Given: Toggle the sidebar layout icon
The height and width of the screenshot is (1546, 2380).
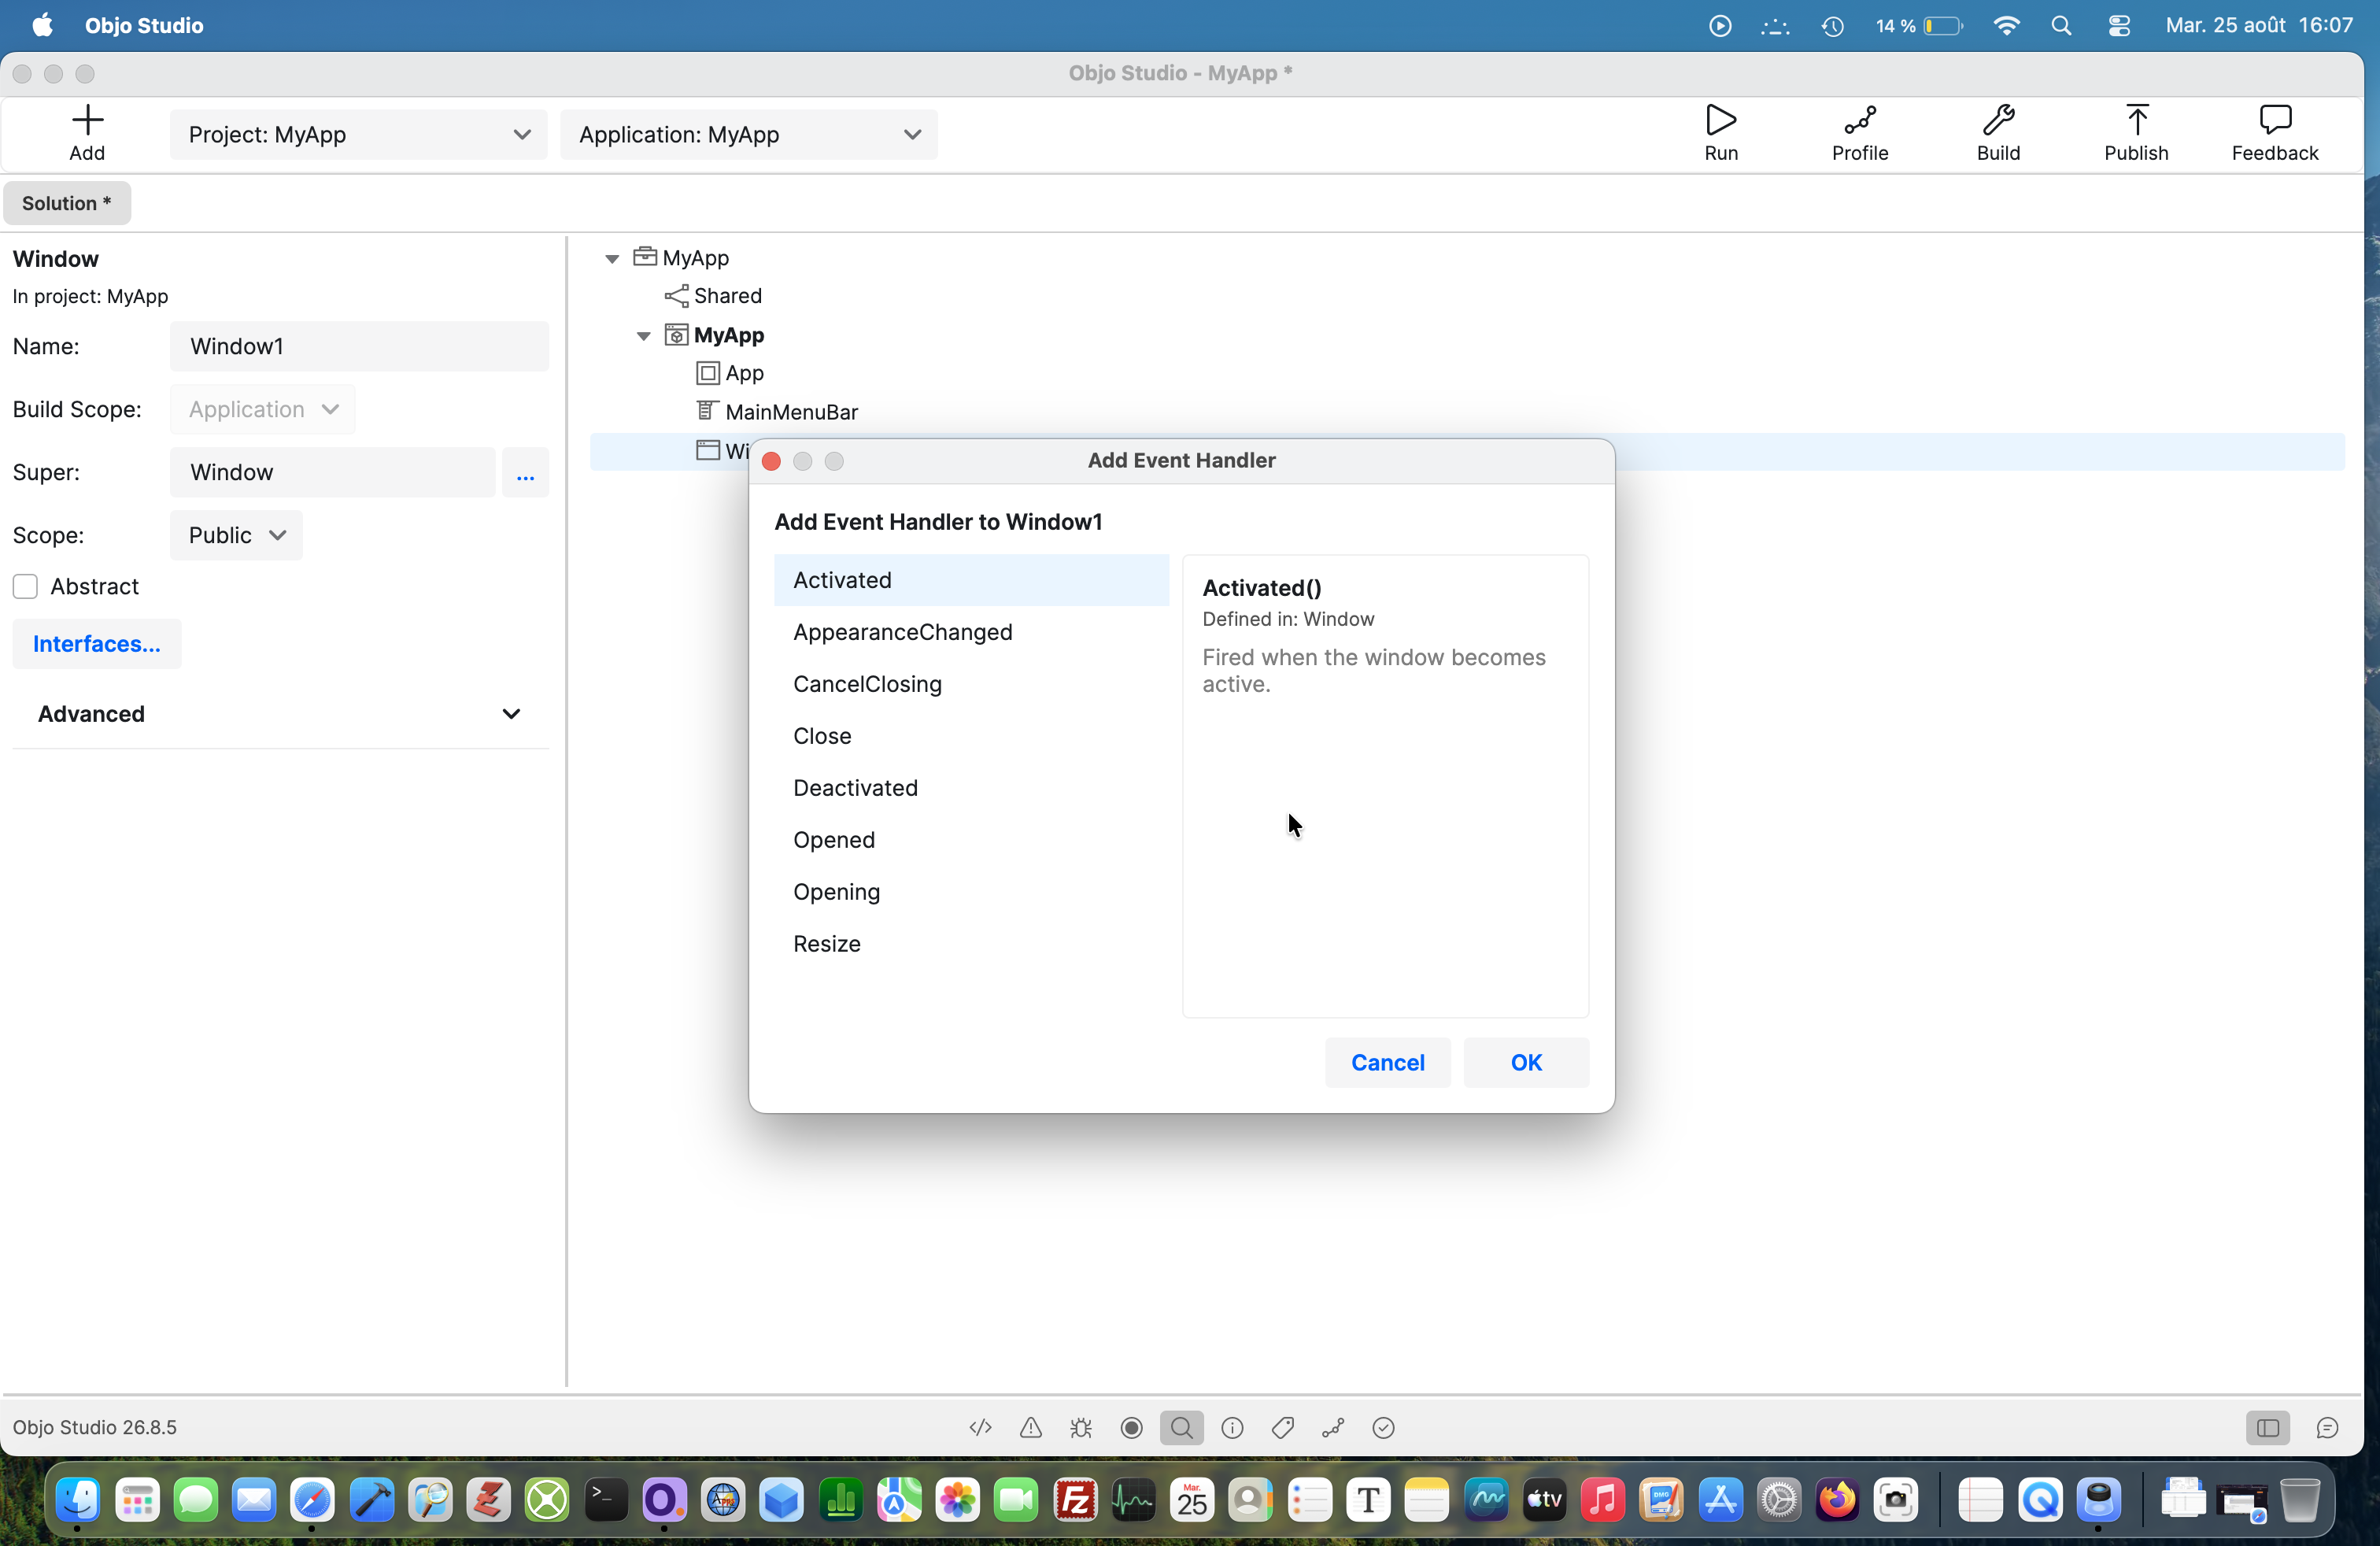Looking at the screenshot, I should pyautogui.click(x=2267, y=1428).
